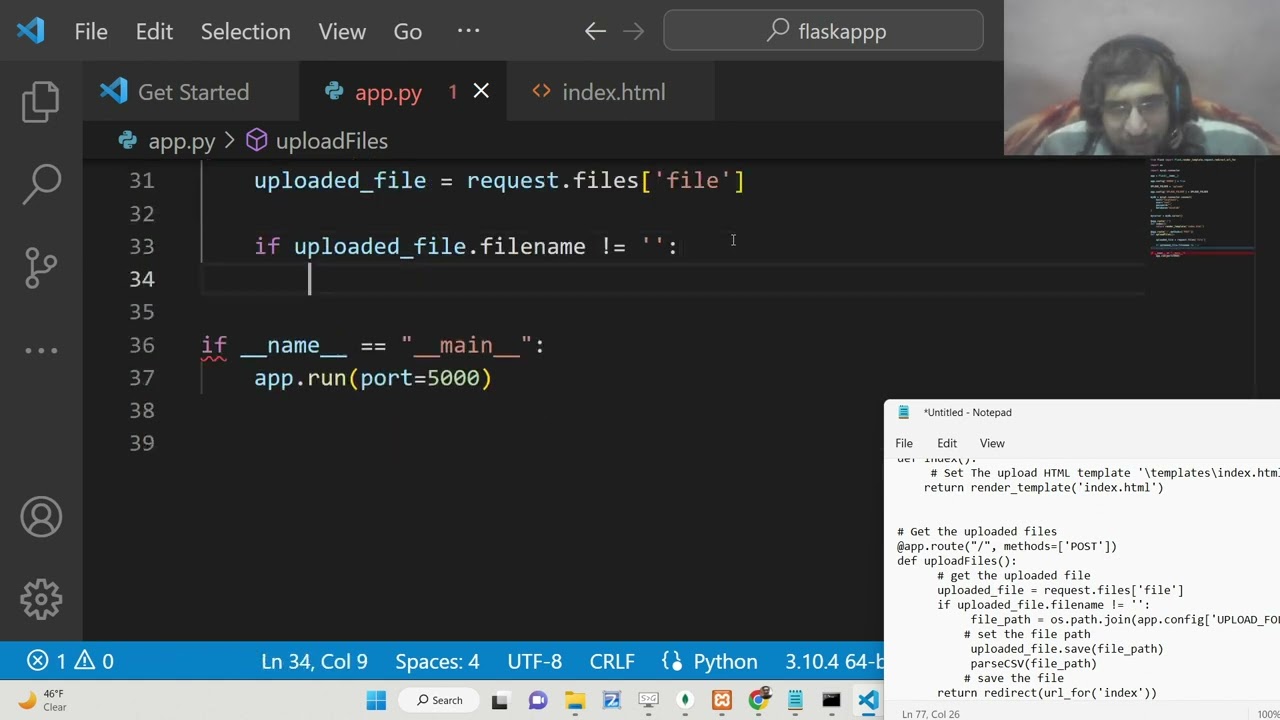Image resolution: width=1280 pixels, height=720 pixels.
Task: Go back with the left arrow
Action: coord(595,32)
